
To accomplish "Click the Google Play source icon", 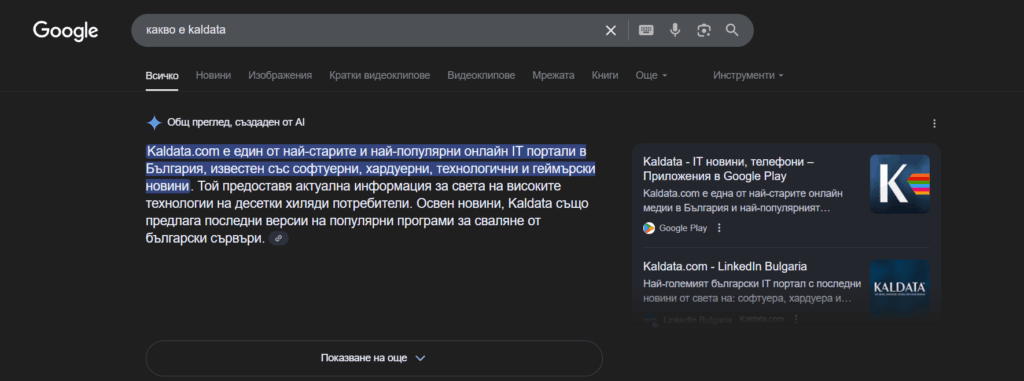I will click(648, 228).
